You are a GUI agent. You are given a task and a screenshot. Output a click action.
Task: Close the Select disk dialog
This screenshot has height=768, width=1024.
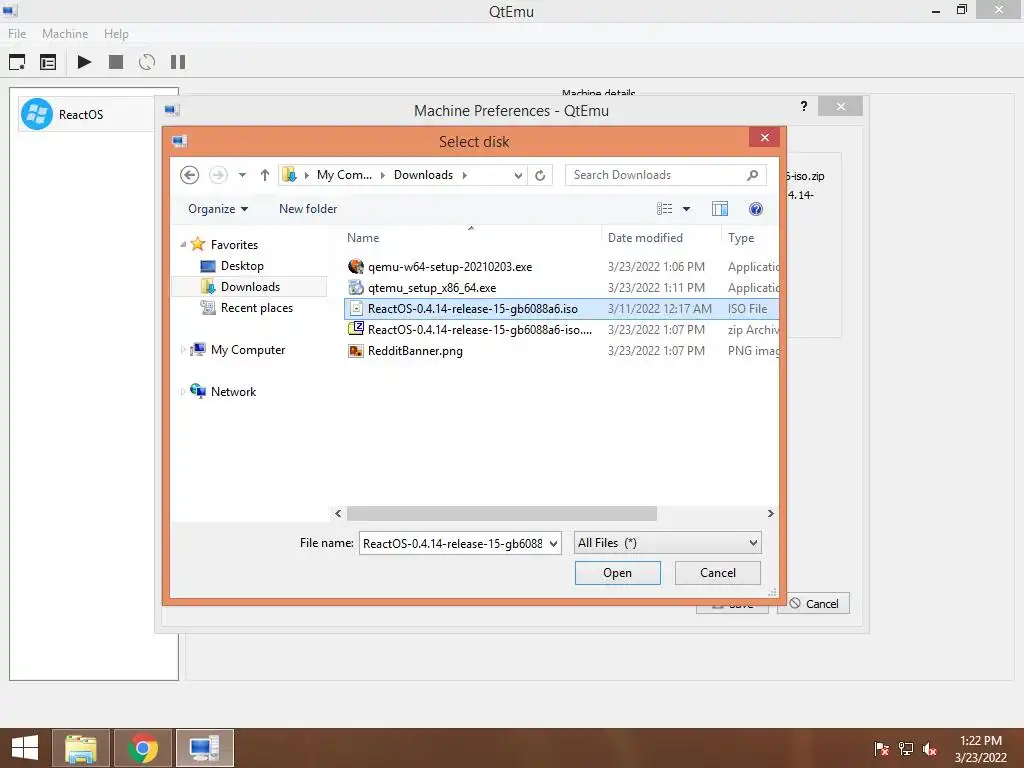(x=765, y=137)
